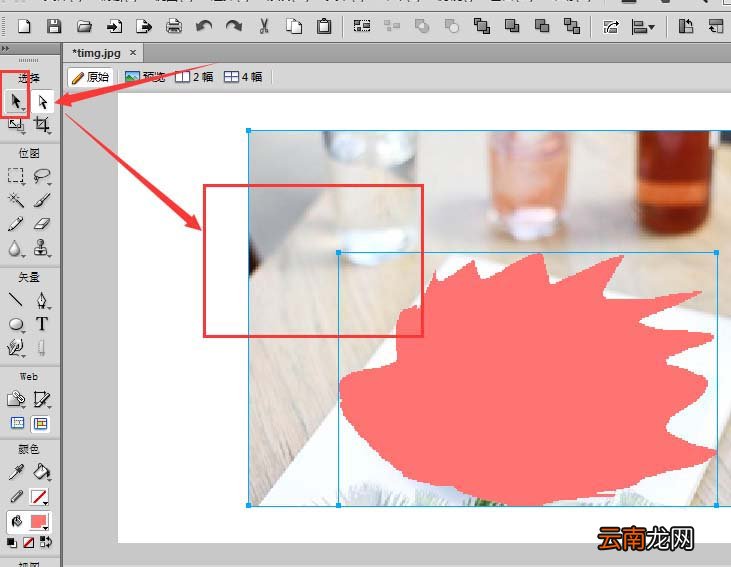Select the Subselection tool
The height and width of the screenshot is (567, 731).
42,101
